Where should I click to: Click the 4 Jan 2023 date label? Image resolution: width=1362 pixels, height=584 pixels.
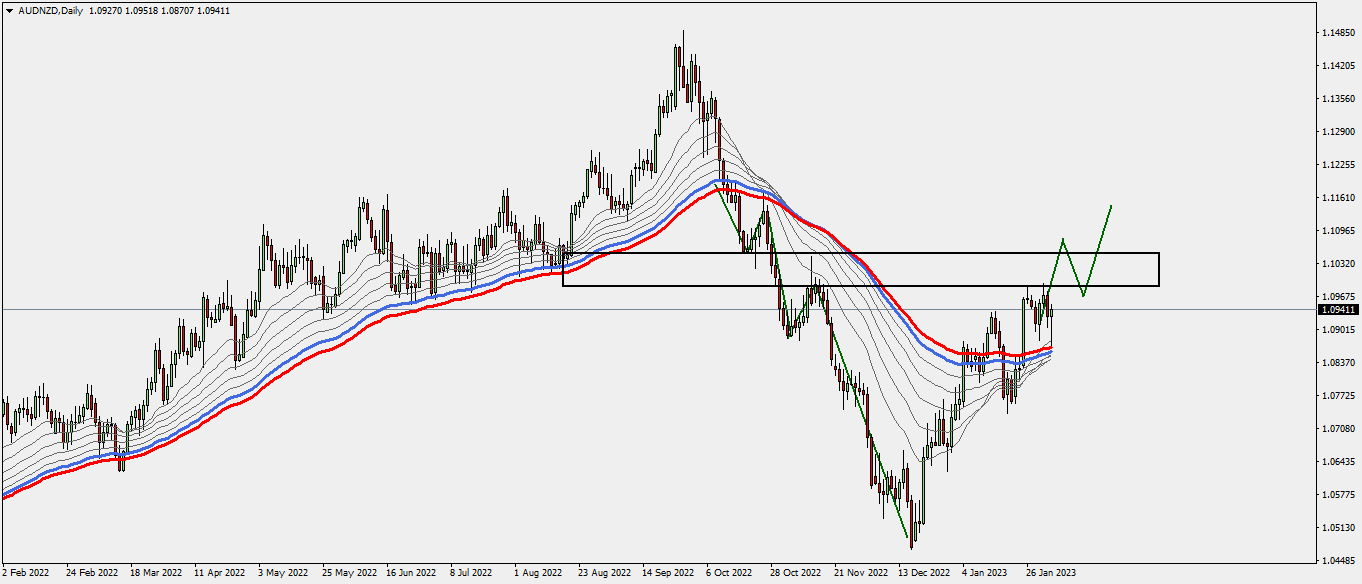[984, 574]
